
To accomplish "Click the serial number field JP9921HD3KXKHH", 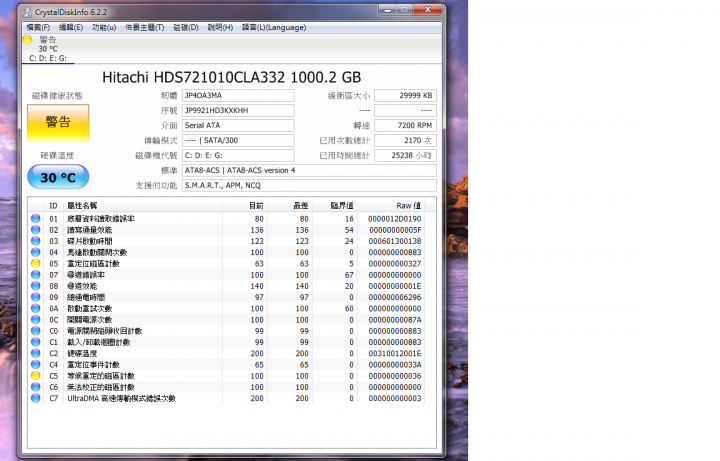I will coord(238,111).
